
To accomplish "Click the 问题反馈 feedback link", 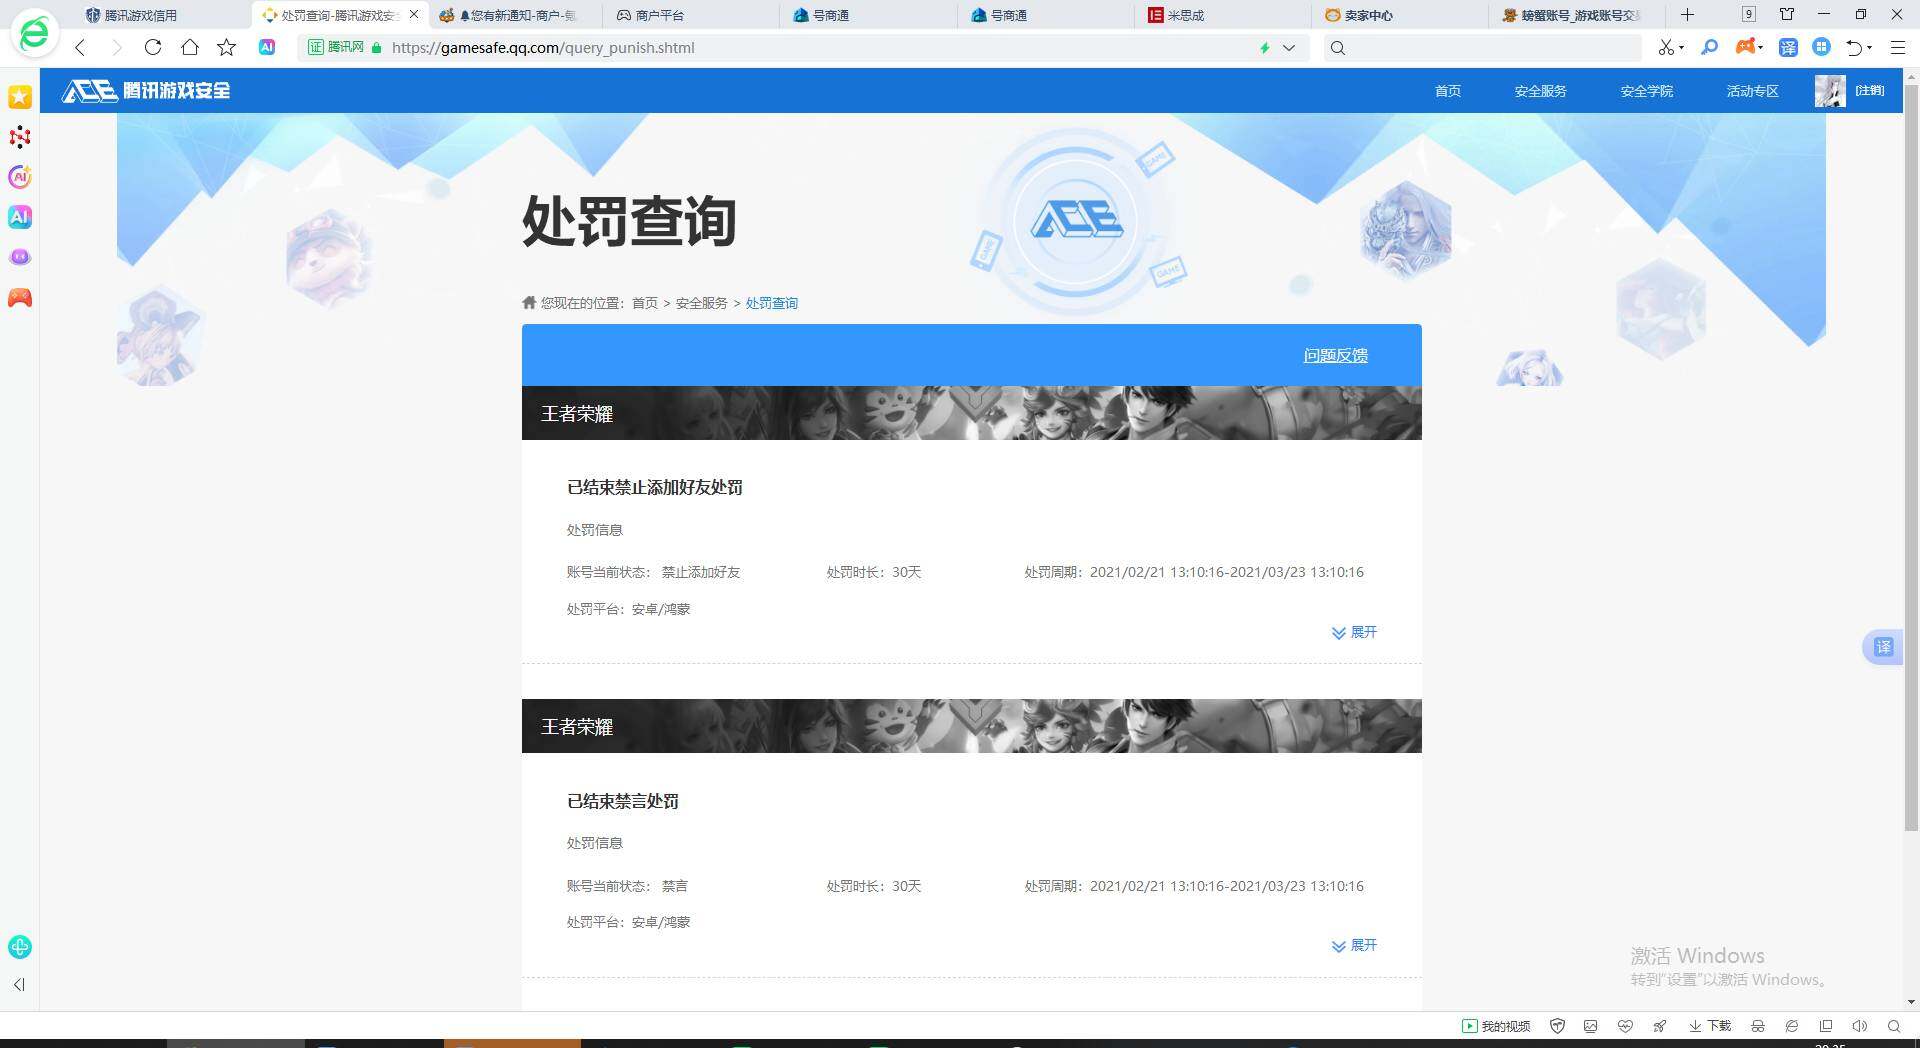I will pyautogui.click(x=1335, y=355).
